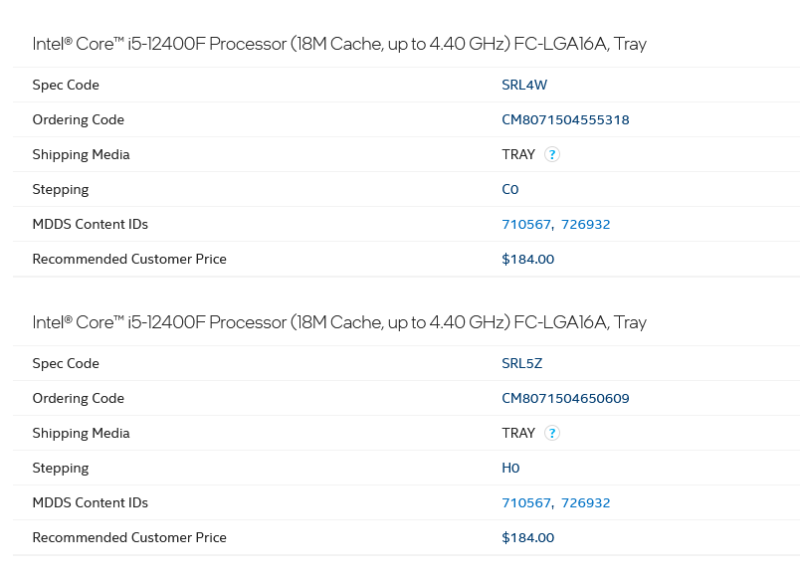Screen dimensions: 800x580
Task: Open the H0 stepping link
Action: (x=511, y=468)
